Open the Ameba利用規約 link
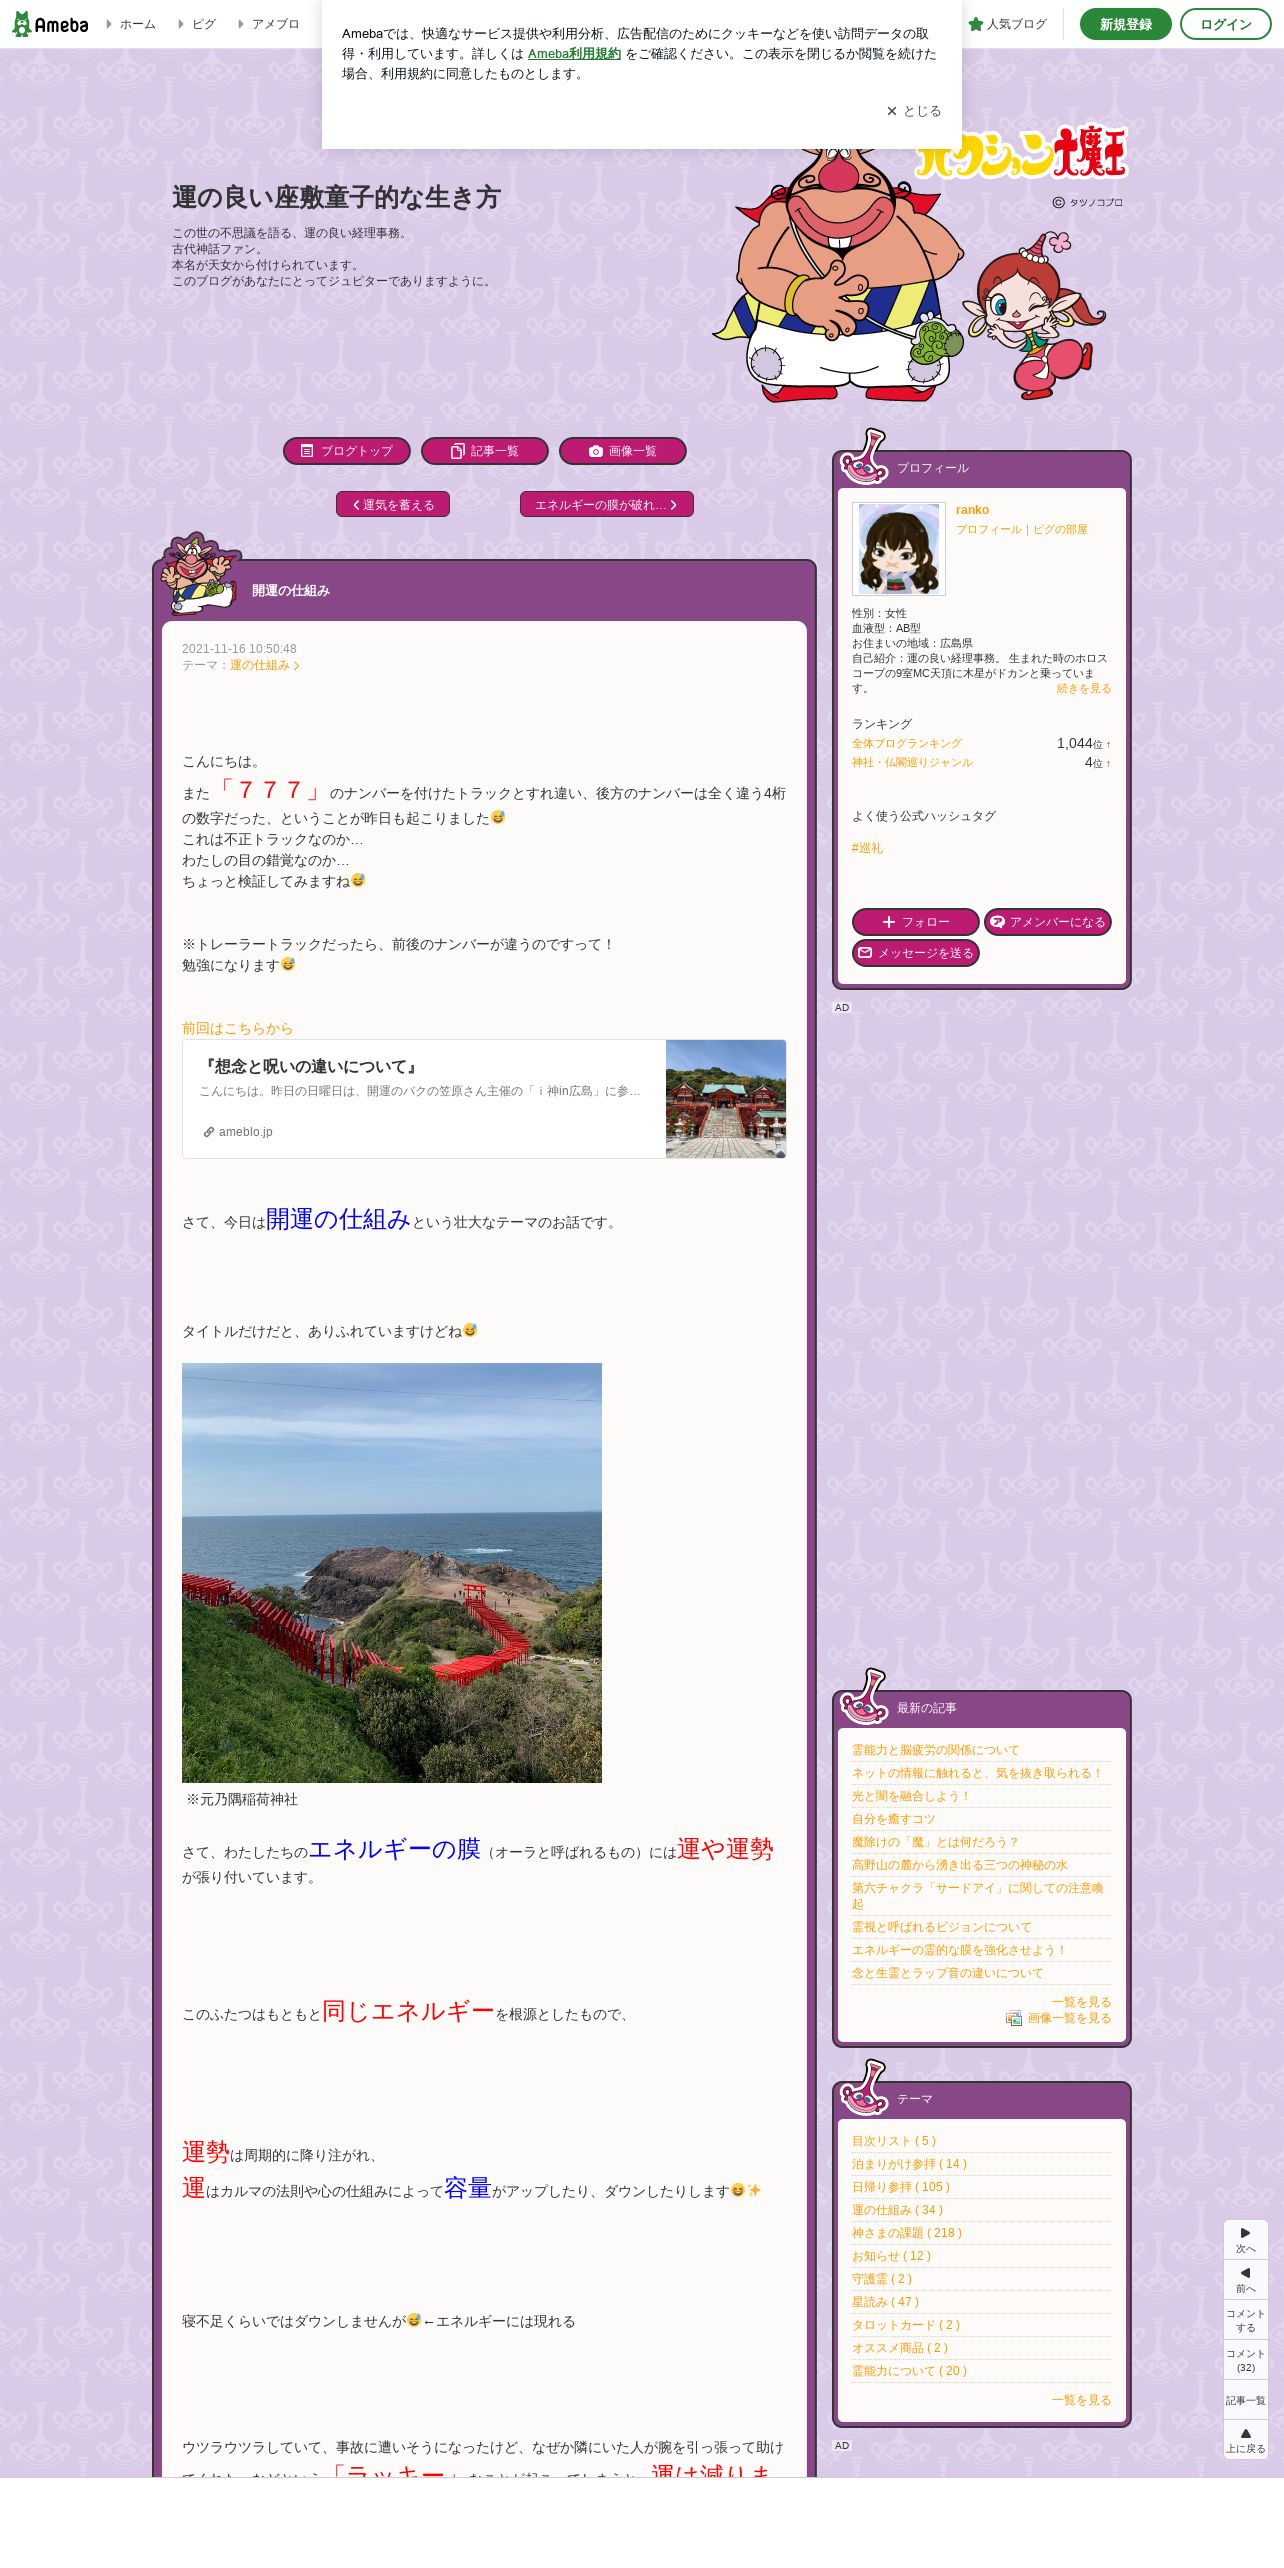Image resolution: width=1284 pixels, height=2568 pixels. click(x=574, y=54)
